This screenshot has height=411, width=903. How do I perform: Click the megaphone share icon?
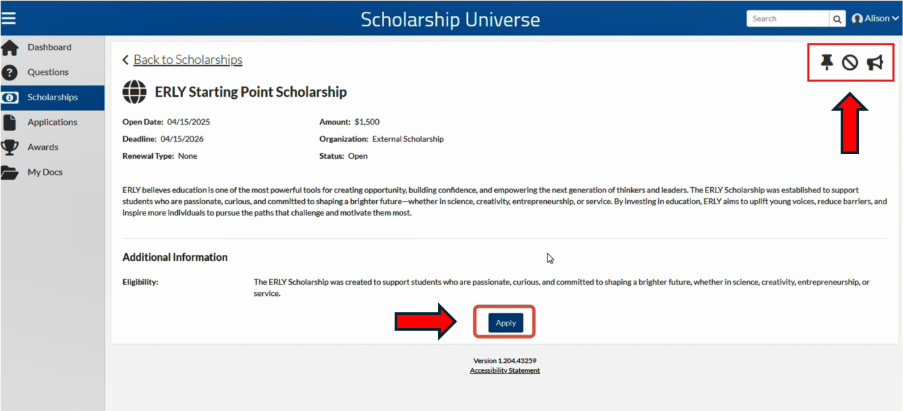click(875, 62)
